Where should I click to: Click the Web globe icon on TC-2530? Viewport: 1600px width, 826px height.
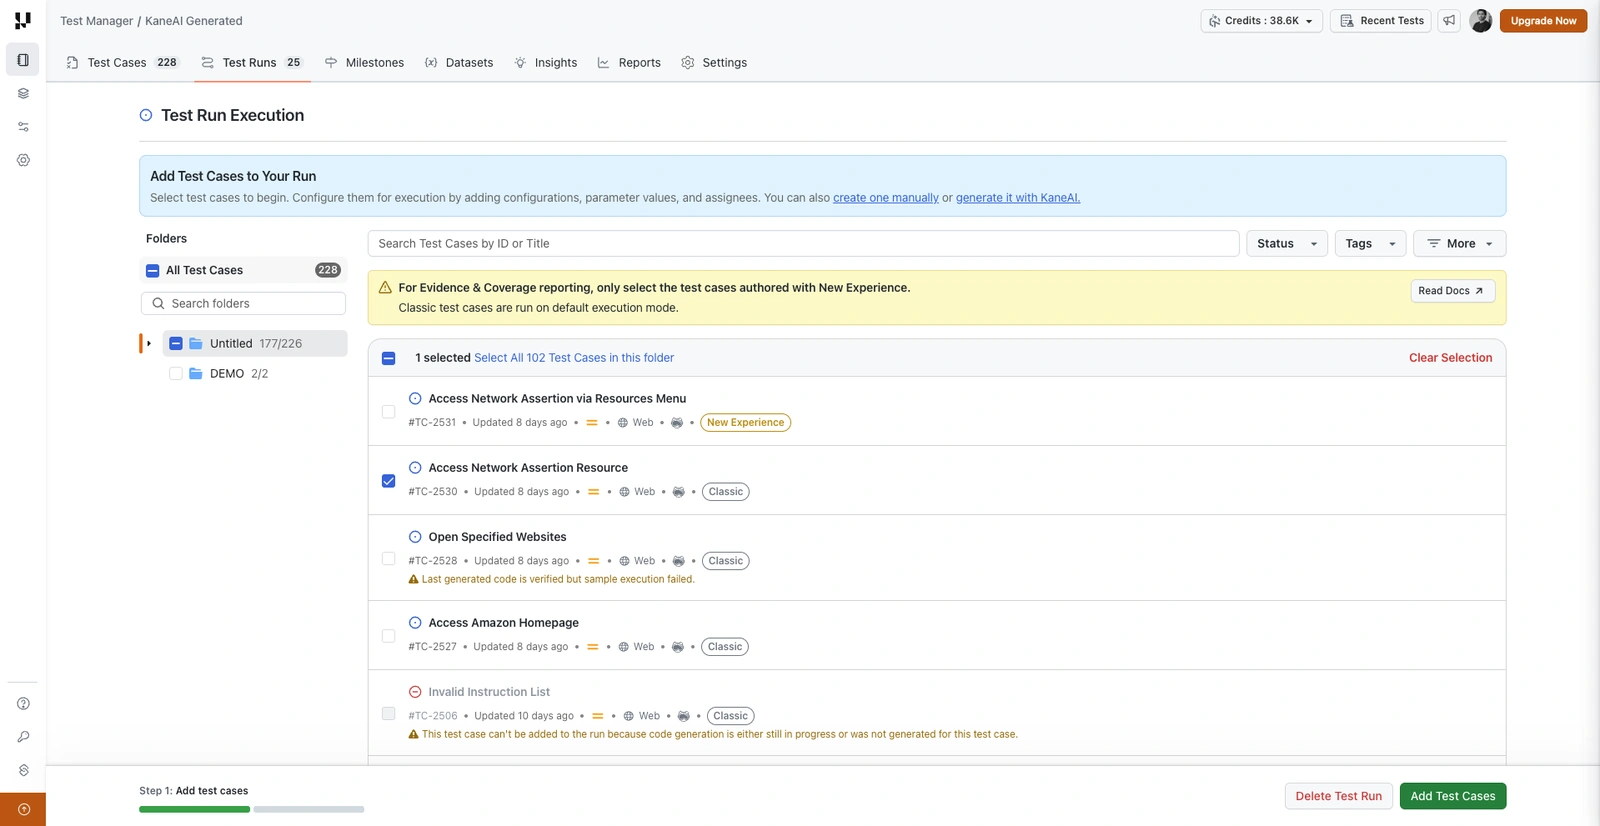pyautogui.click(x=624, y=492)
